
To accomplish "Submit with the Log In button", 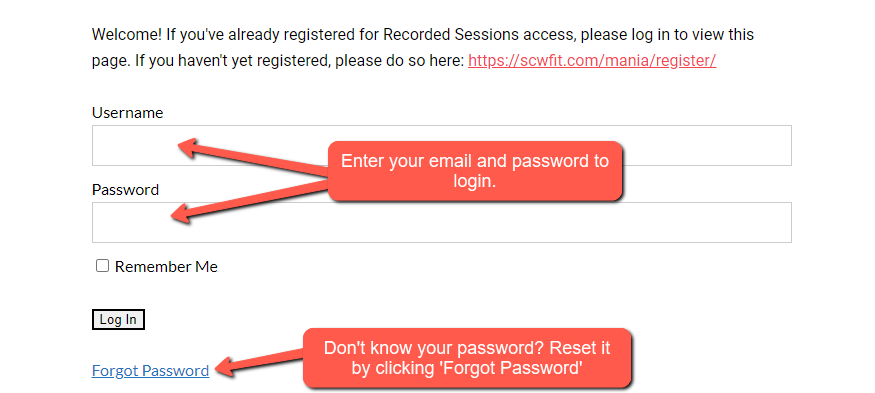I will tap(118, 319).
